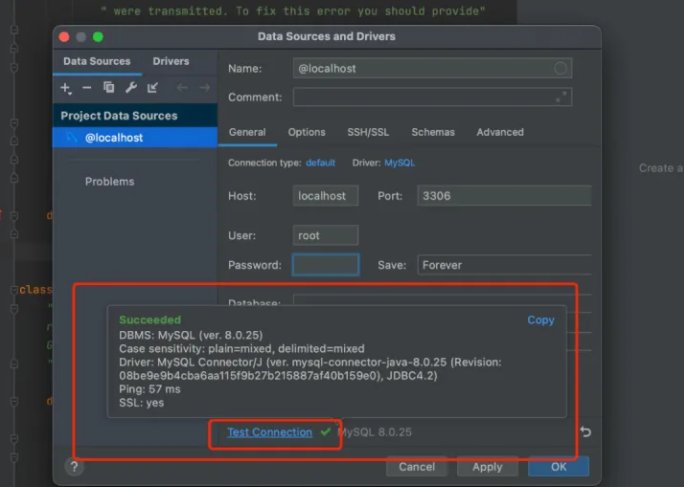Viewport: 684px width, 487px height.
Task: Click the green maximize window button
Action: coord(98,37)
